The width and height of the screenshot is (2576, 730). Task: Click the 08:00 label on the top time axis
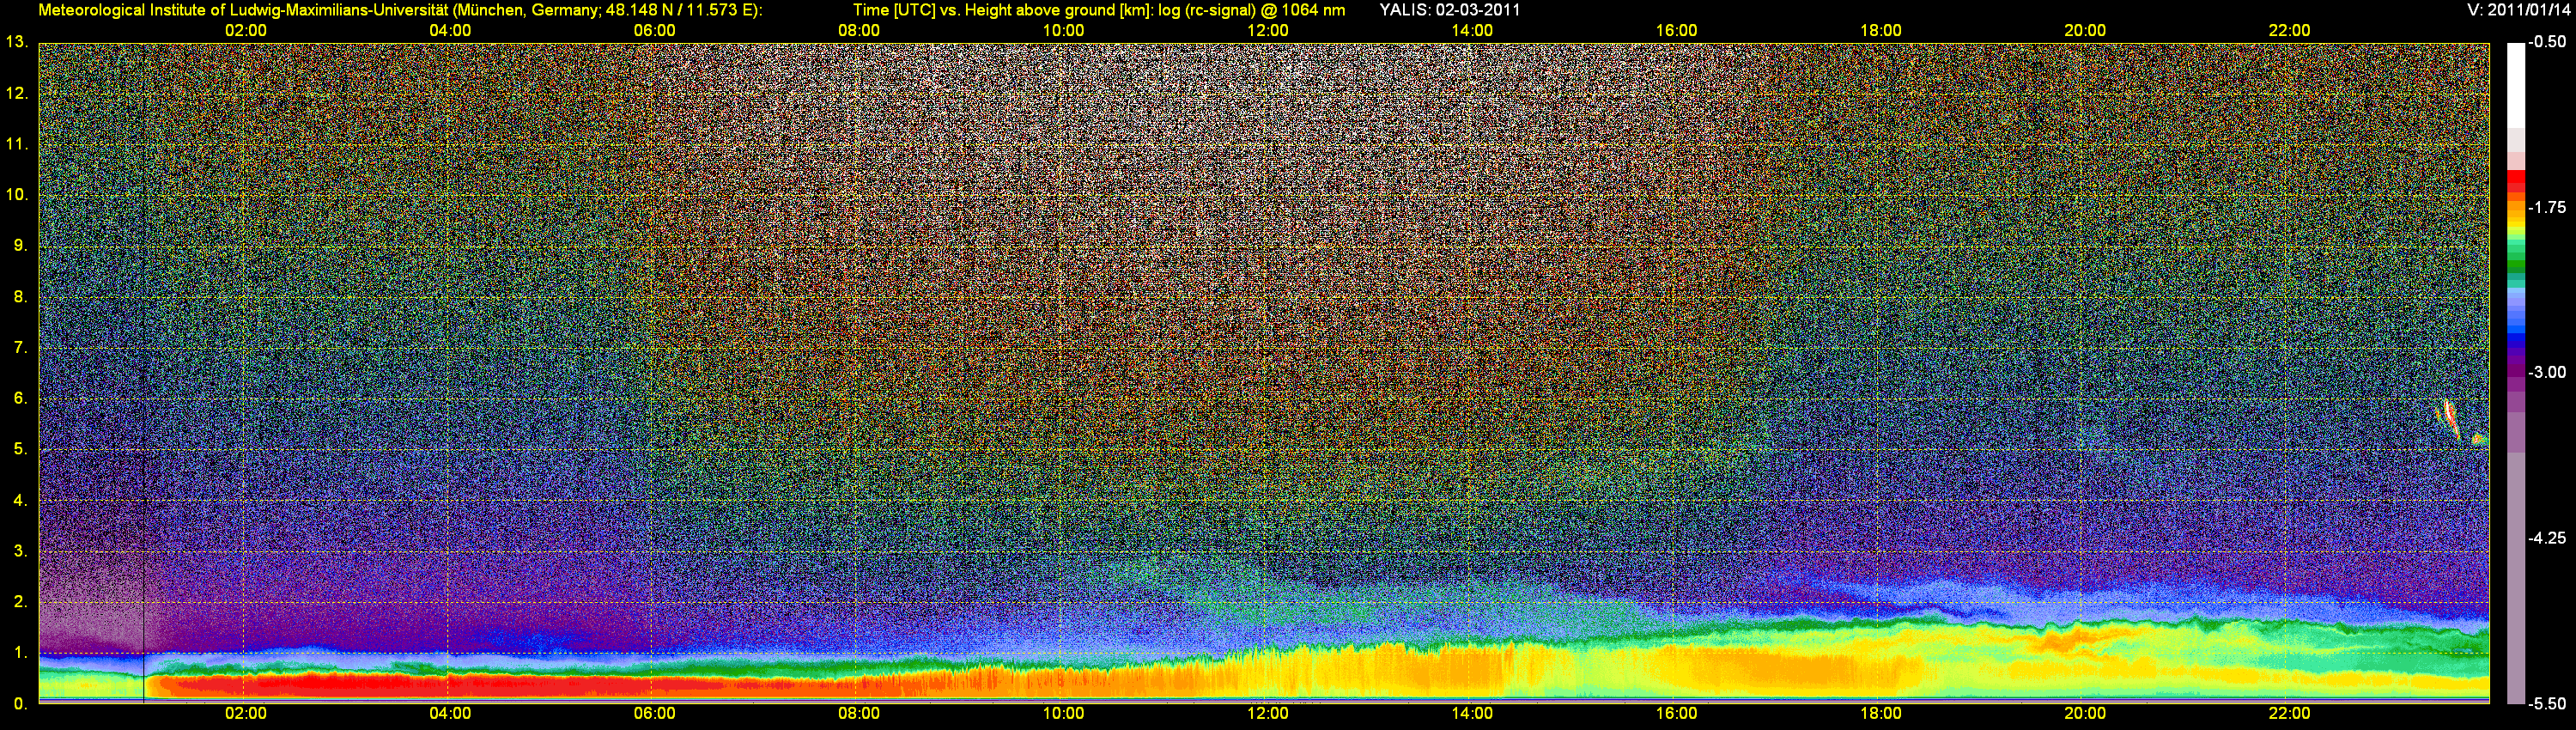click(859, 31)
